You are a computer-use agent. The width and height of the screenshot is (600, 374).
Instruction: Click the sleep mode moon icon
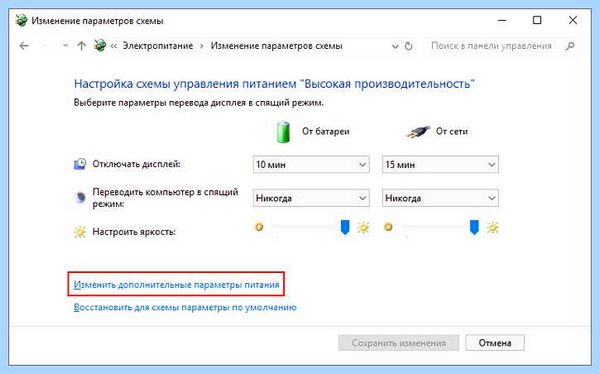[x=80, y=198]
